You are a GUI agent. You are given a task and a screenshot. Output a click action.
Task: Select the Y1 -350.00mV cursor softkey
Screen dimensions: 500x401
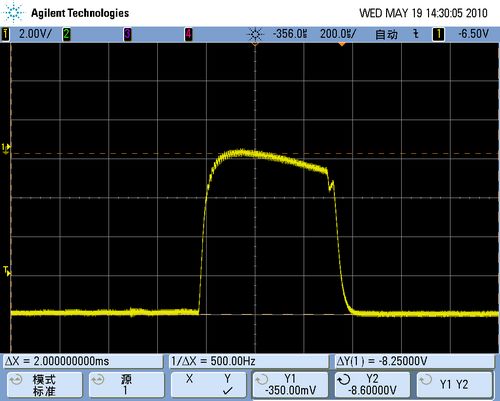[290, 384]
